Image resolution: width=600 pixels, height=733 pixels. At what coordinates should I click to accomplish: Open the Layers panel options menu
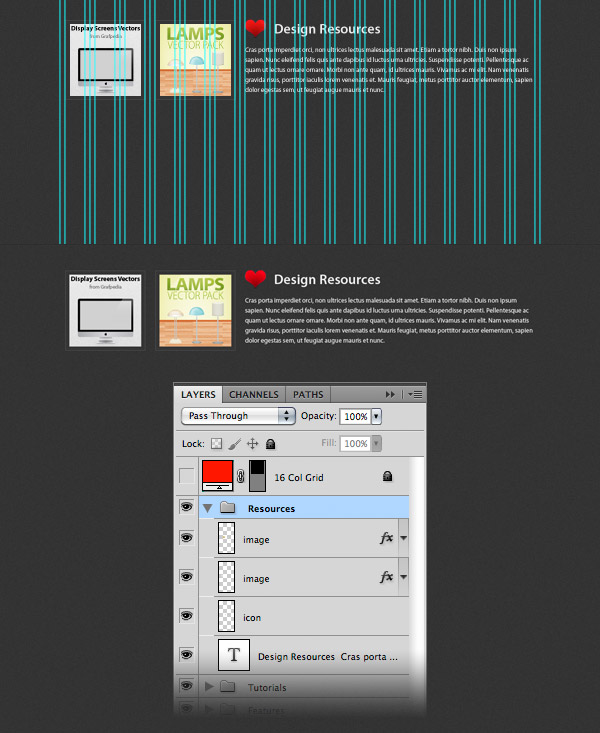click(x=415, y=395)
